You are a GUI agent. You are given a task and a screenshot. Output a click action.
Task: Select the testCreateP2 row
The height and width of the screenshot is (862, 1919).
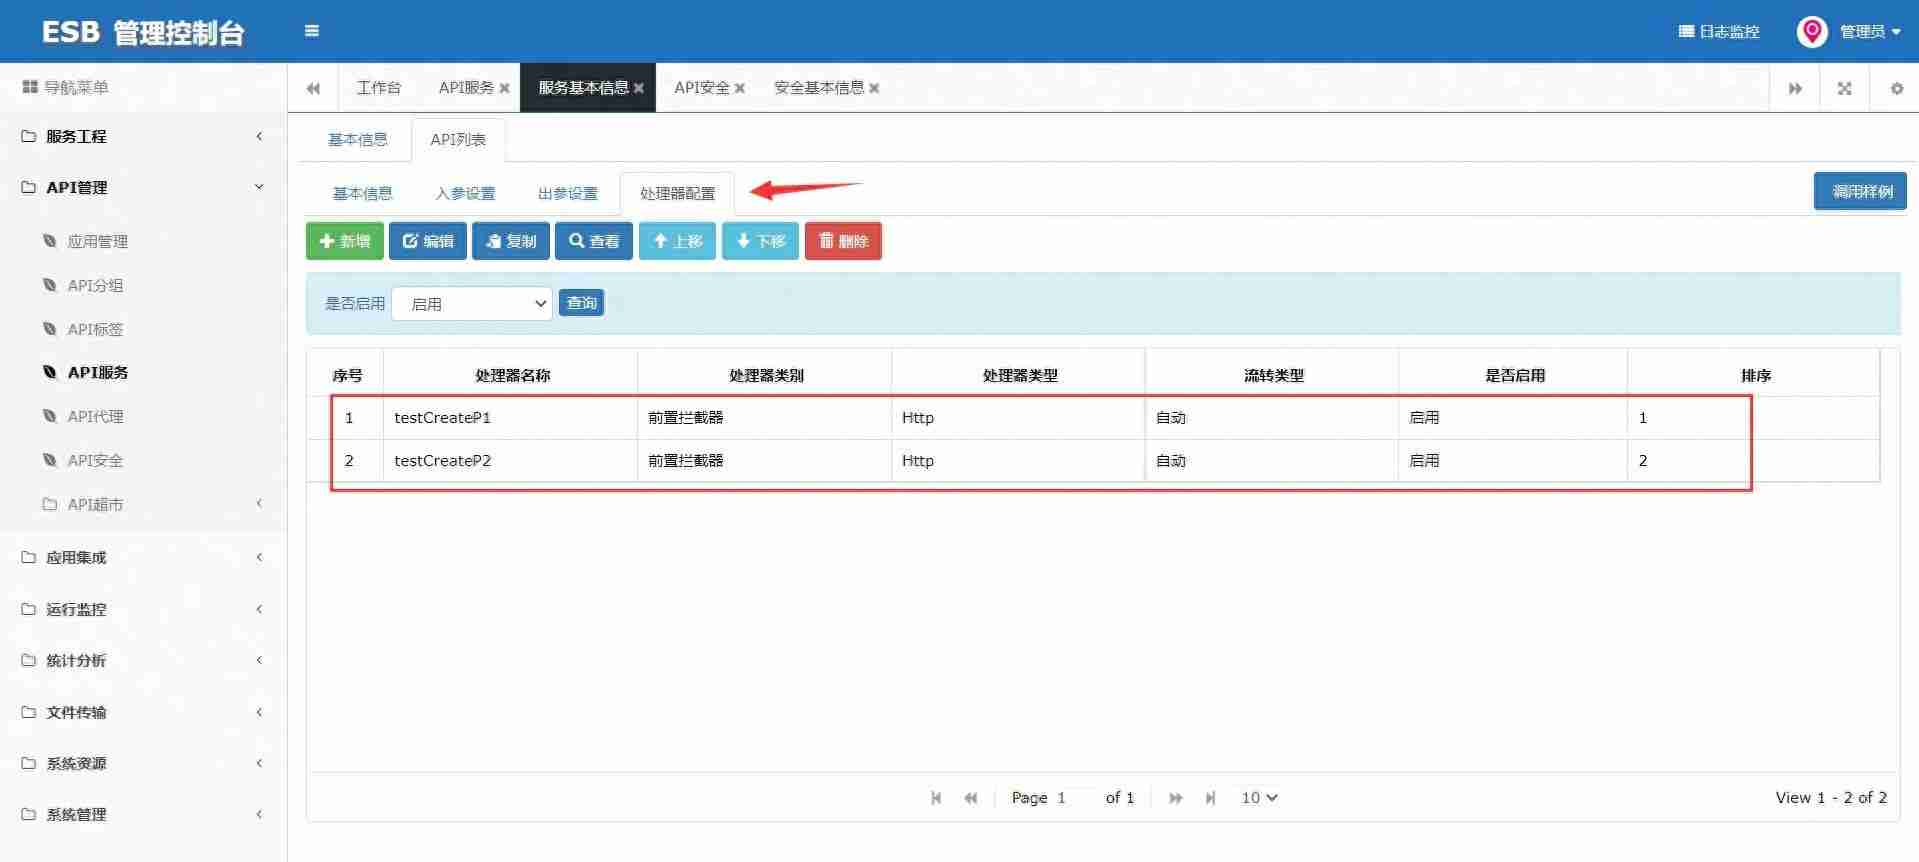click(x=1093, y=461)
